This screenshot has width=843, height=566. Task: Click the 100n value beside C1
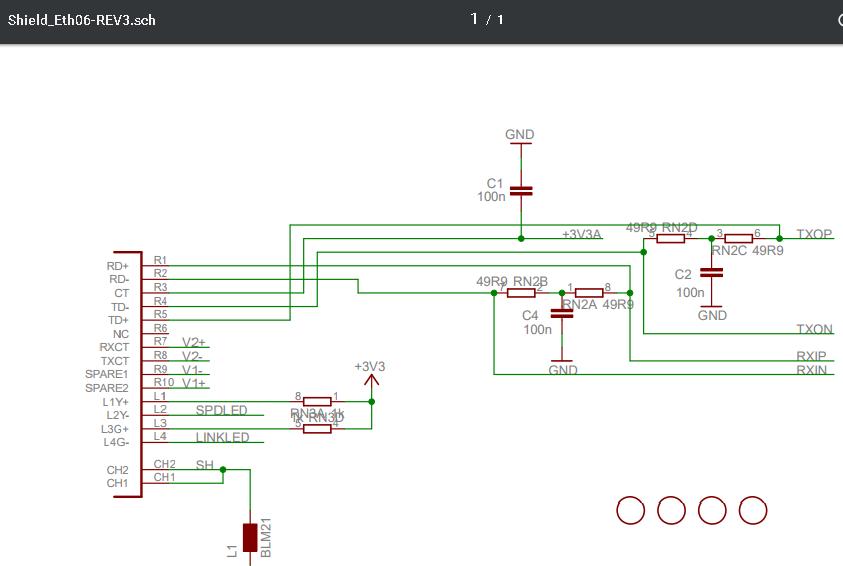tap(491, 197)
